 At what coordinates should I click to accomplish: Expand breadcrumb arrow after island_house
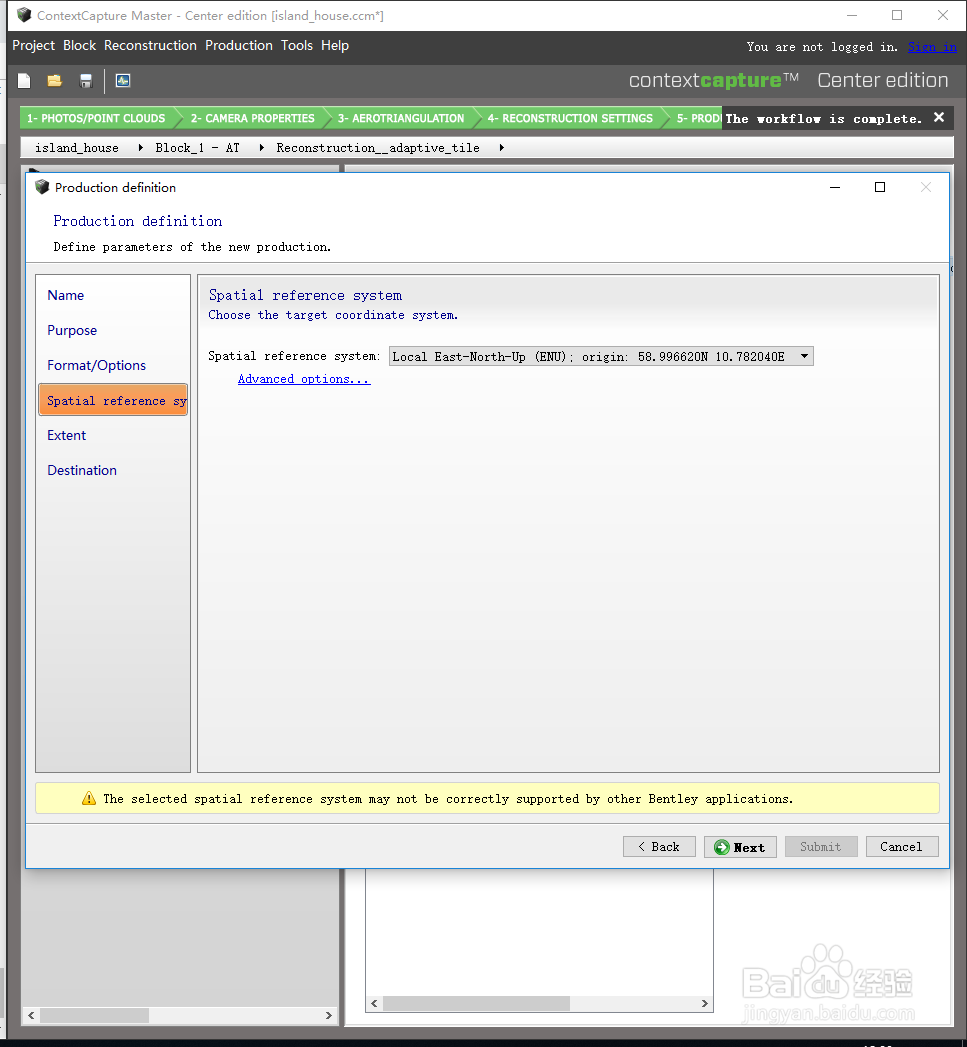(140, 148)
